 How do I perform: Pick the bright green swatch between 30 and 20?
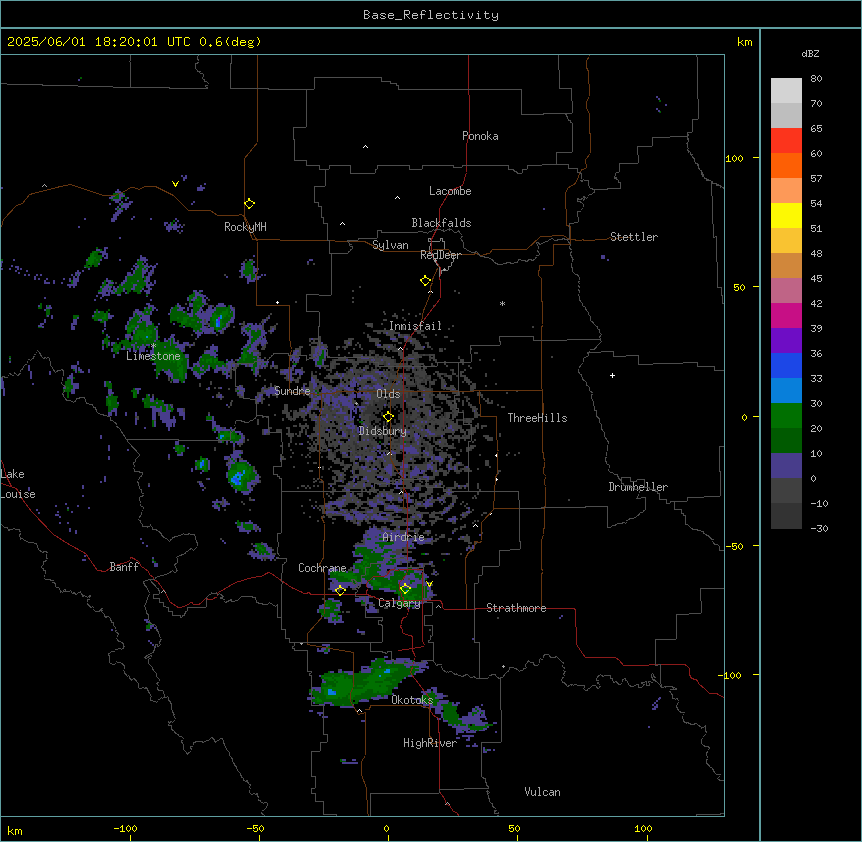tap(786, 416)
